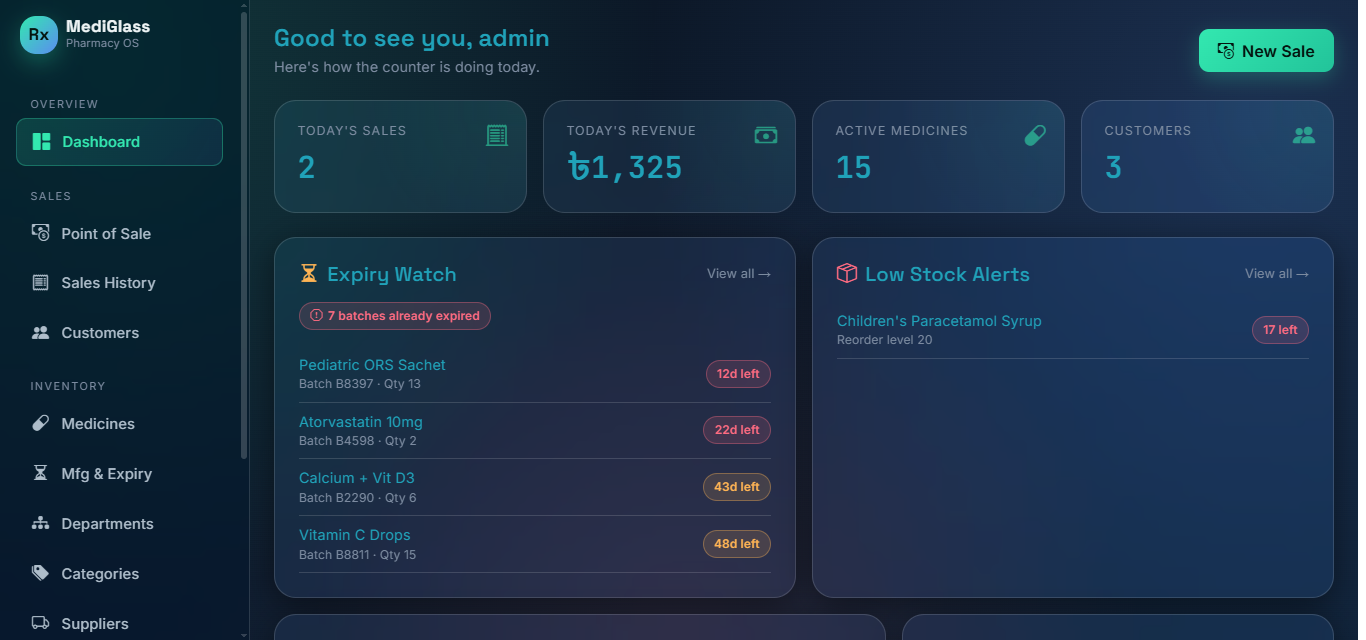The height and width of the screenshot is (640, 1366).
Task: Click the Mfg & Expiry hourglass icon
Action: (41, 474)
